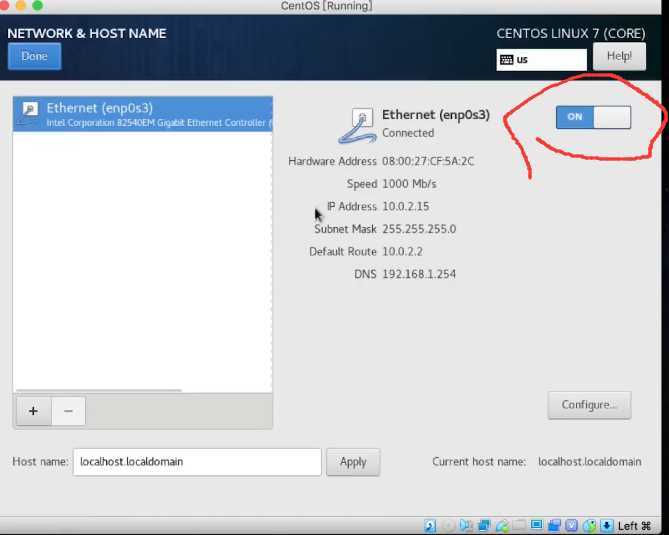669x535 pixels.
Task: Click the yellow minimize window button
Action: point(20,5)
